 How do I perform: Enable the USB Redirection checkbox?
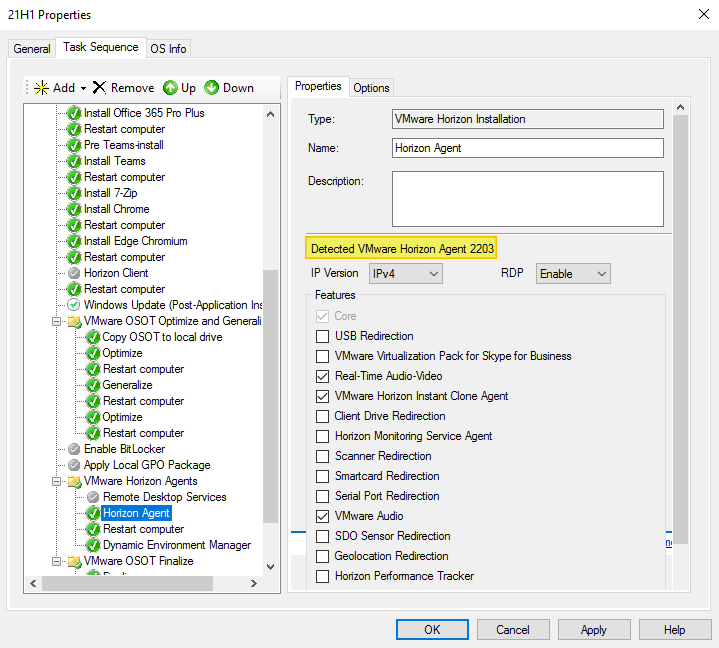click(x=322, y=336)
